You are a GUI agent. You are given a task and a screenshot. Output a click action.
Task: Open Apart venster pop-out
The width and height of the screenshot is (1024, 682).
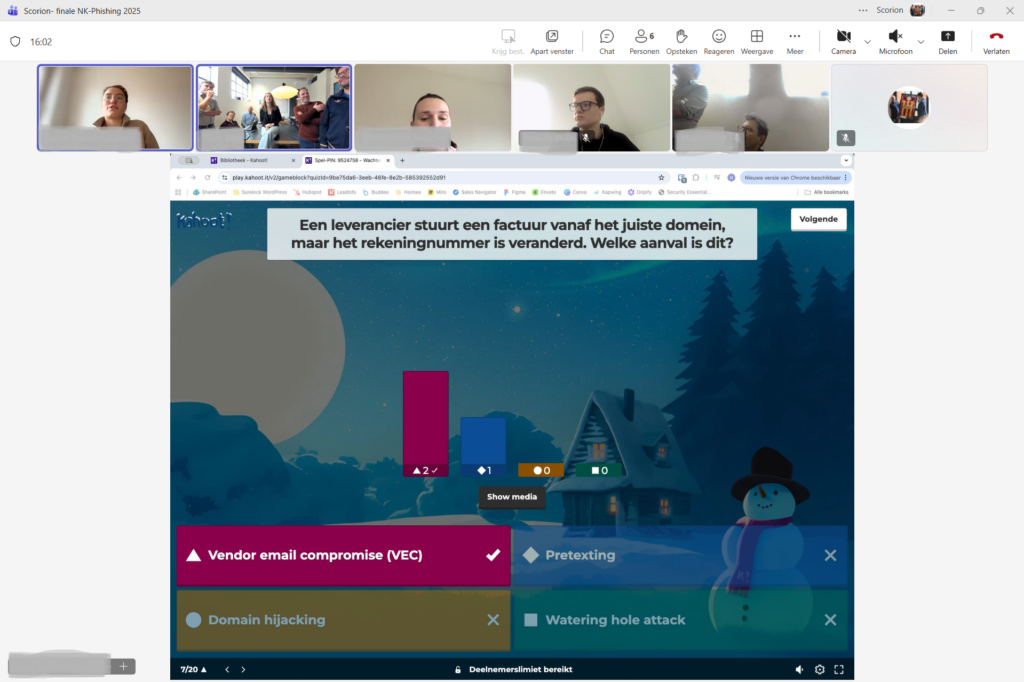[552, 41]
